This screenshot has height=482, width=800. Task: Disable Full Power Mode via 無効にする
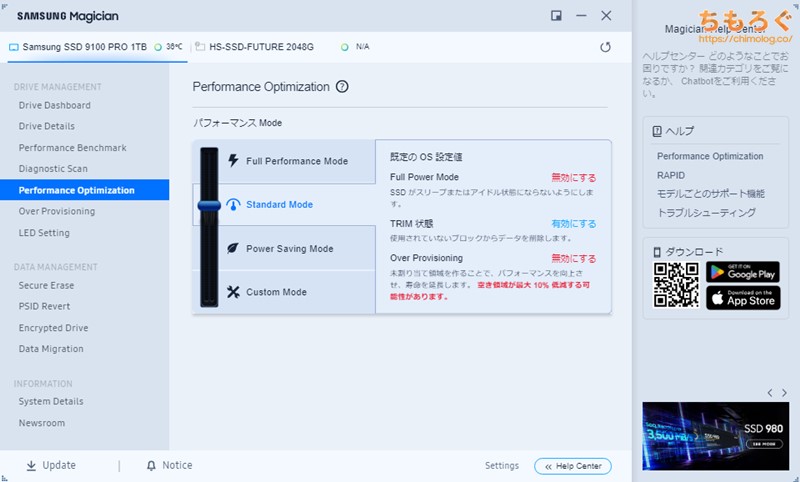pyautogui.click(x=573, y=177)
